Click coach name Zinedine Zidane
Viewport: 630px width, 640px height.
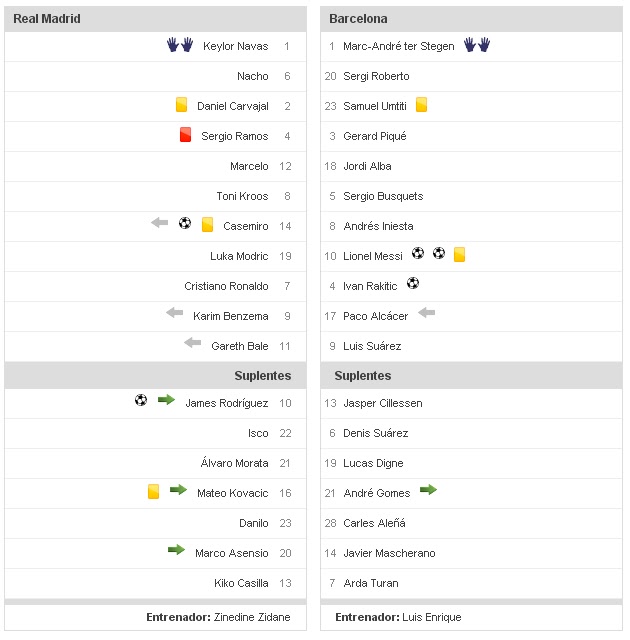coord(252,617)
